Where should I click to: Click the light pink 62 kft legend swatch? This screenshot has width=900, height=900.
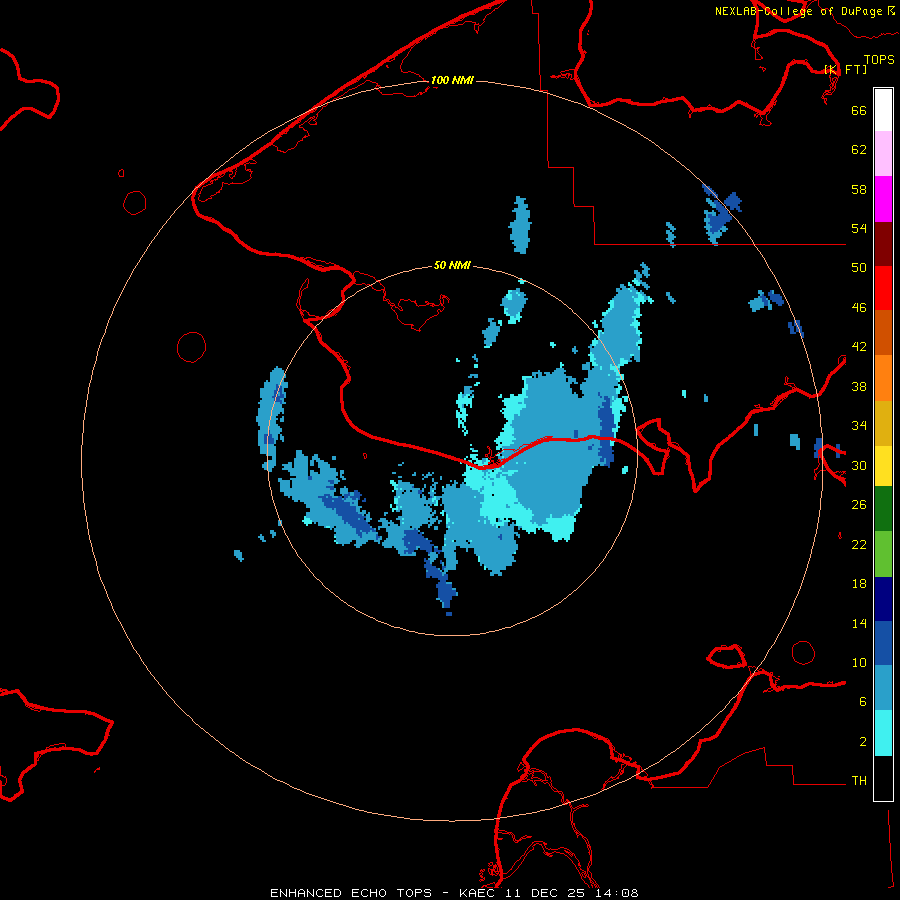pyautogui.click(x=883, y=154)
